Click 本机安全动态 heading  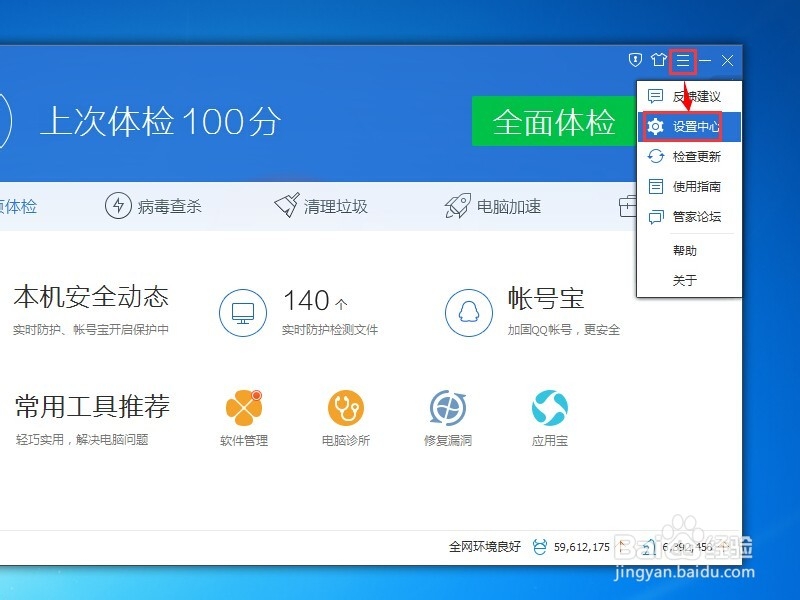point(91,297)
